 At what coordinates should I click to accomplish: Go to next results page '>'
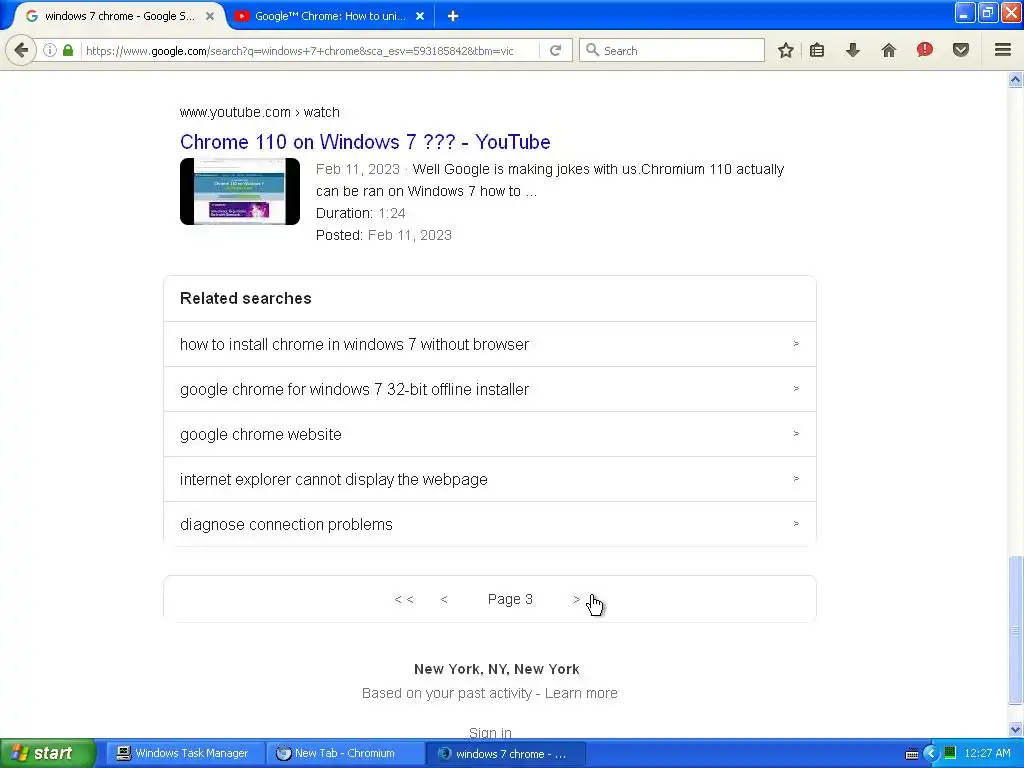pyautogui.click(x=576, y=600)
